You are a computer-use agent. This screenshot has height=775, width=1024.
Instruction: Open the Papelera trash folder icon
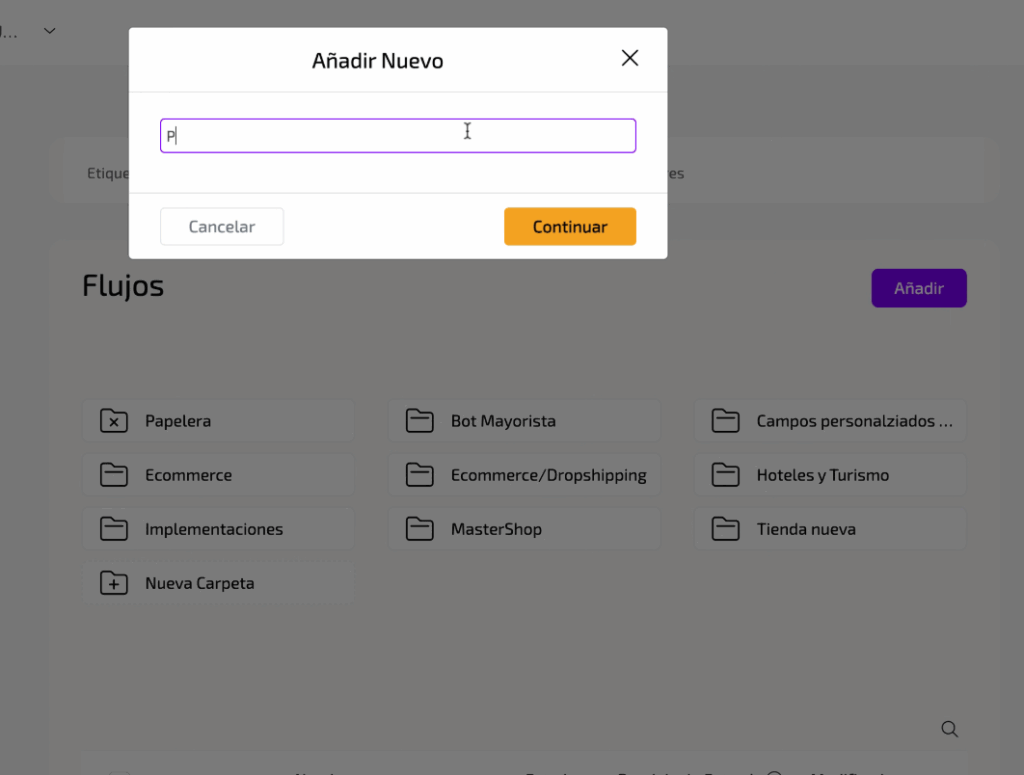114,421
